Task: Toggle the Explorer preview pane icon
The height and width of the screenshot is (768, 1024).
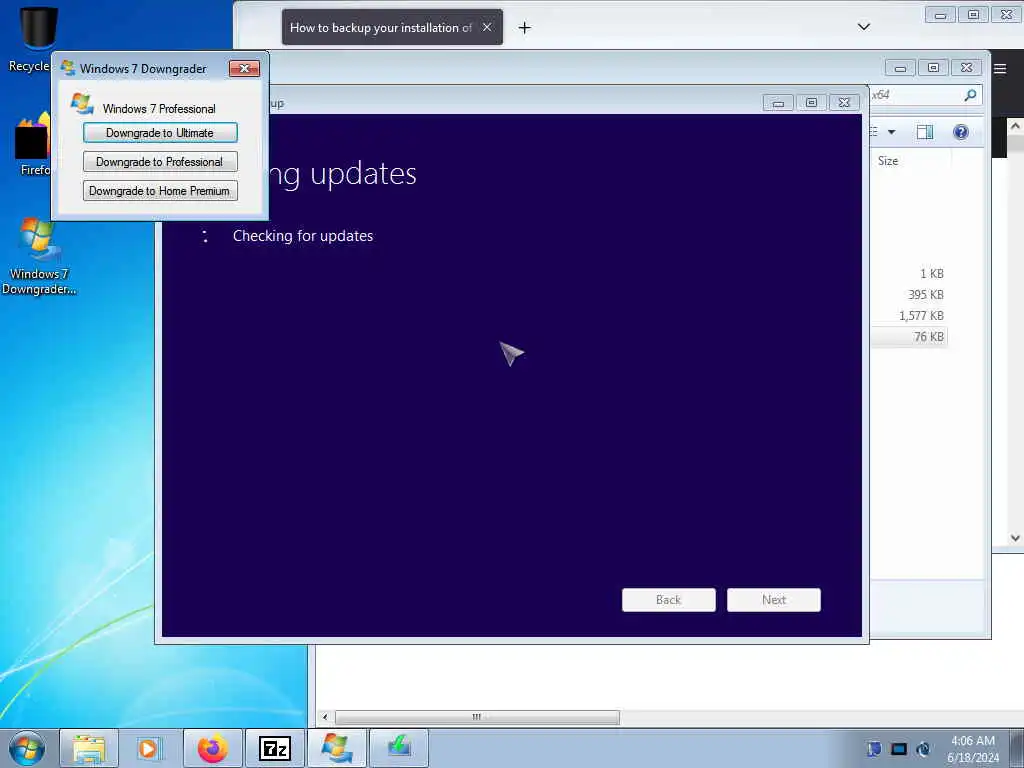Action: 925,132
